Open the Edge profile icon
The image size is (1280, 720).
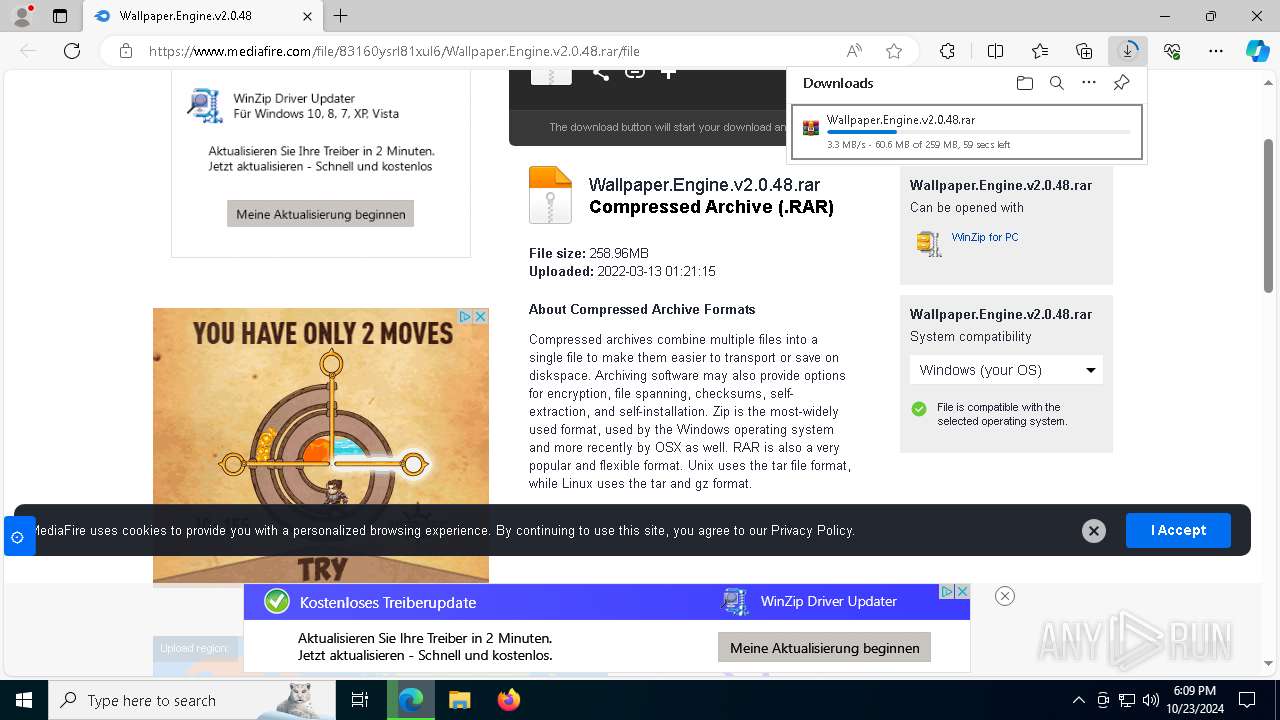tap(22, 16)
